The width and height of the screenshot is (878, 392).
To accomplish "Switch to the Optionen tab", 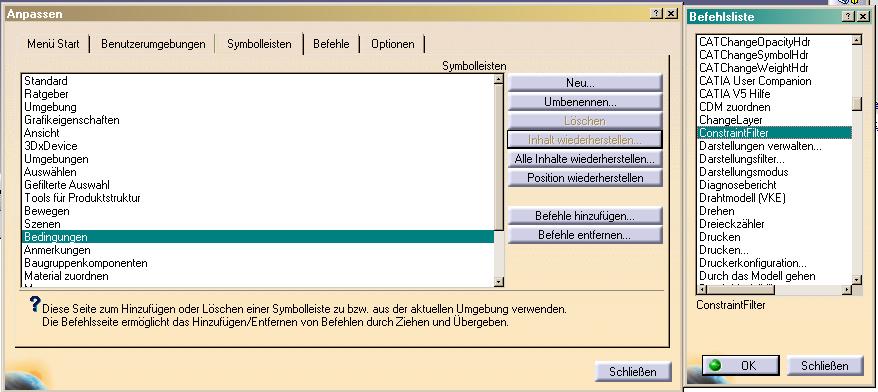I will coord(393,44).
